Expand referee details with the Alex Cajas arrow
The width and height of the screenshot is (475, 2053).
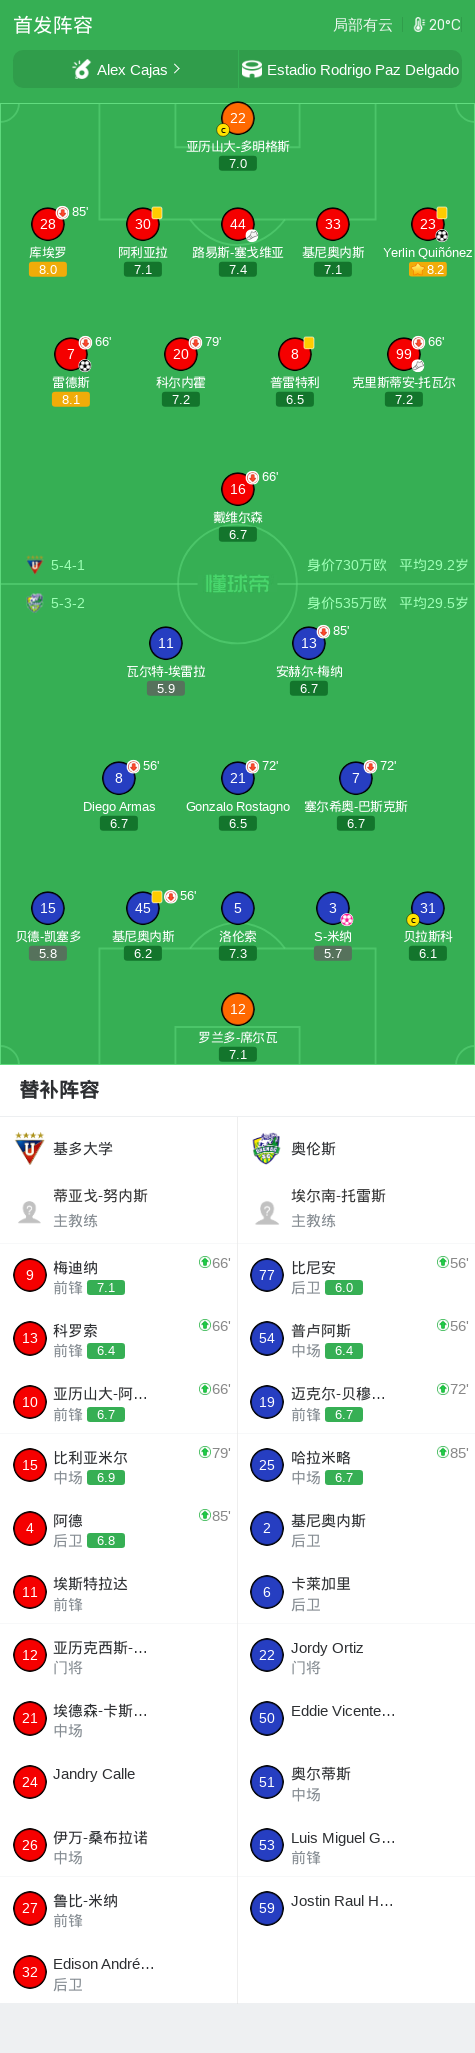point(177,69)
